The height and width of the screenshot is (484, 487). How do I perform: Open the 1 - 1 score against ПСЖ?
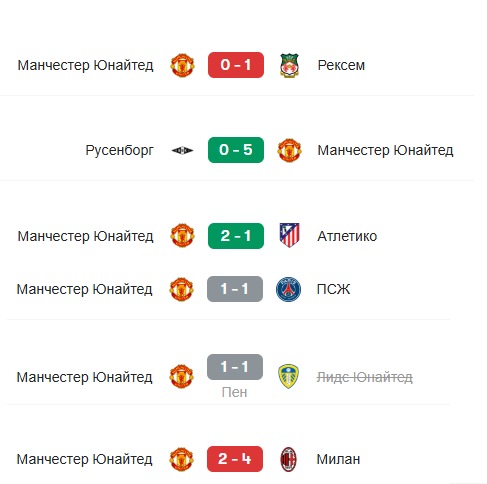235,289
